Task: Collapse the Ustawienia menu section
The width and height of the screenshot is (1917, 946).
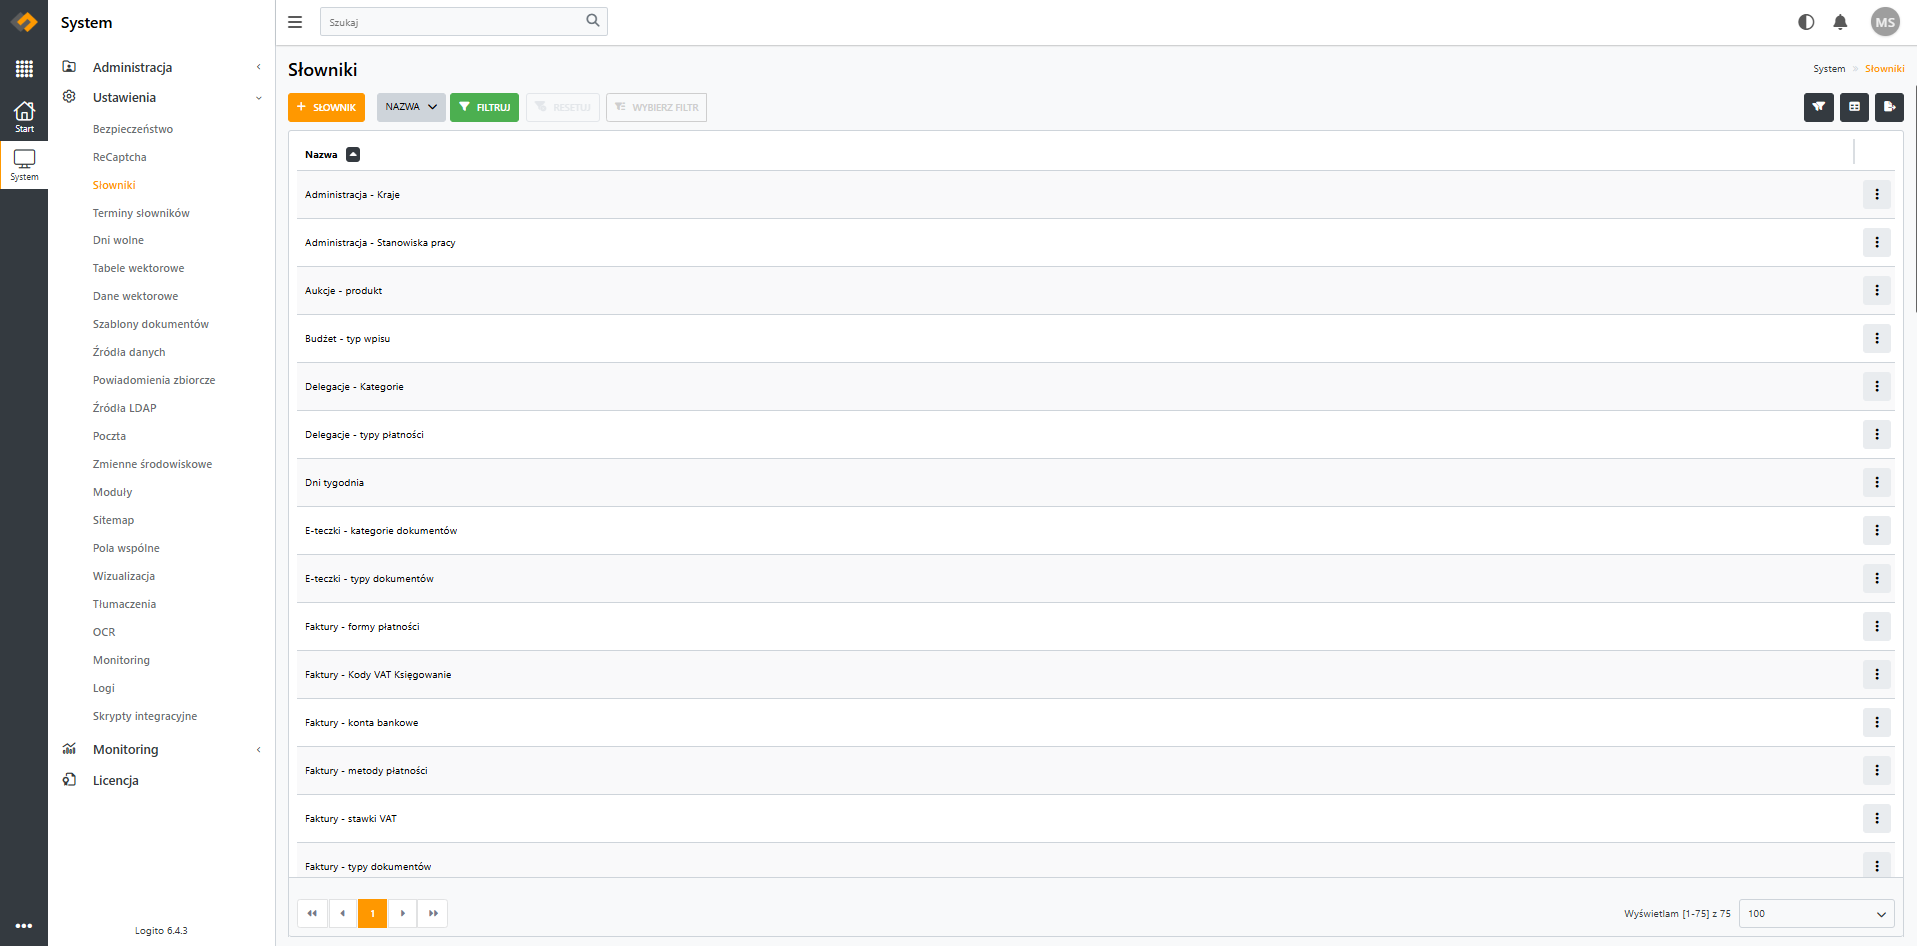Action: pos(162,97)
